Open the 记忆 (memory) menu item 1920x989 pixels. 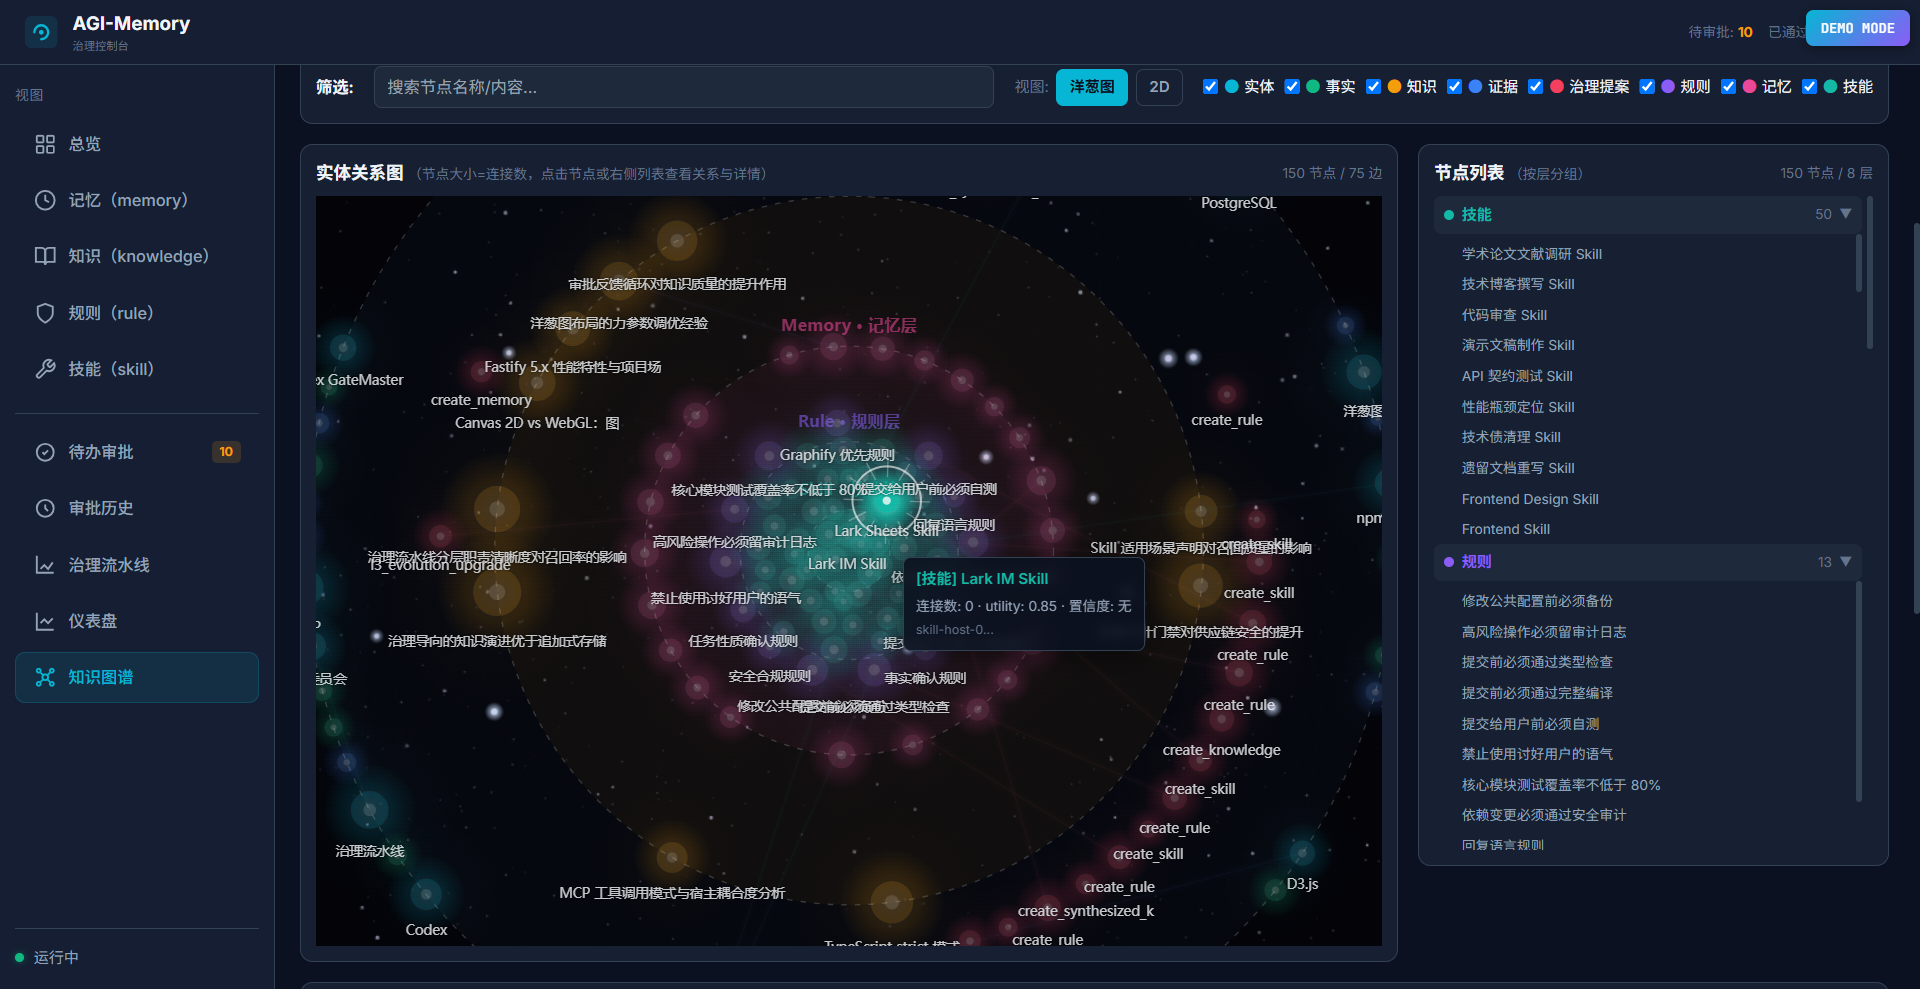pos(137,200)
